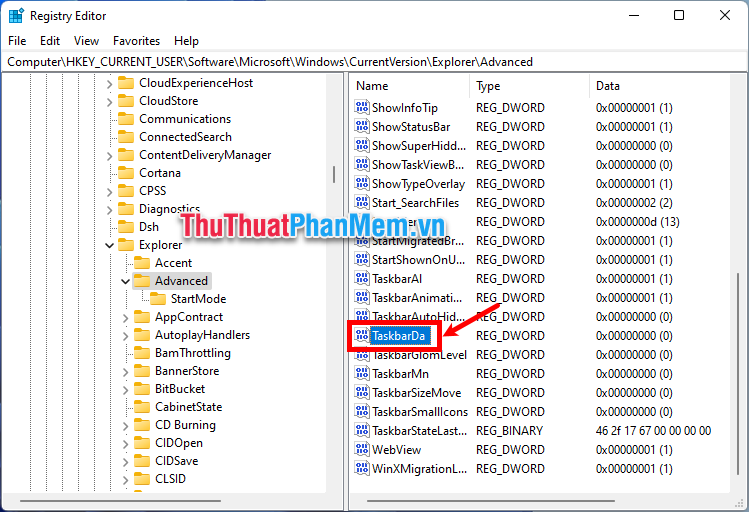Expand the ContentDeliveryManager key
The image size is (749, 512).
109,156
